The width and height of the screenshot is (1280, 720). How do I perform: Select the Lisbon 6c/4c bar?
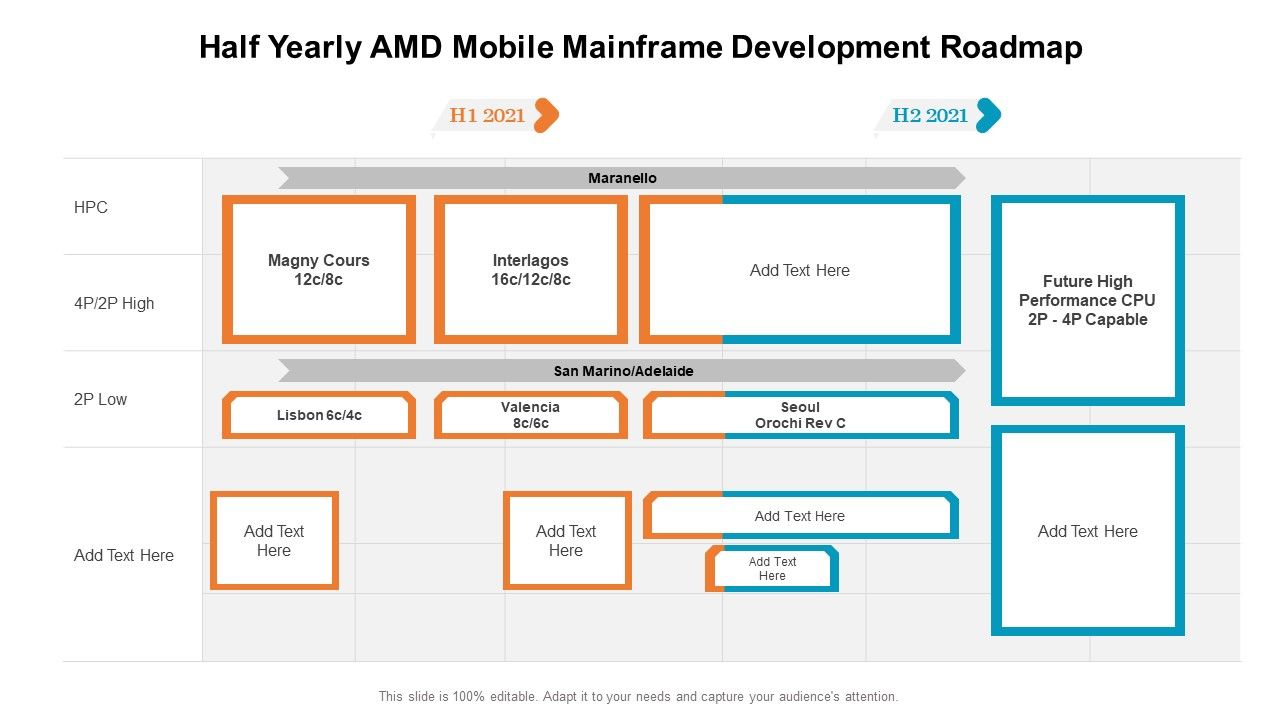(x=320, y=414)
